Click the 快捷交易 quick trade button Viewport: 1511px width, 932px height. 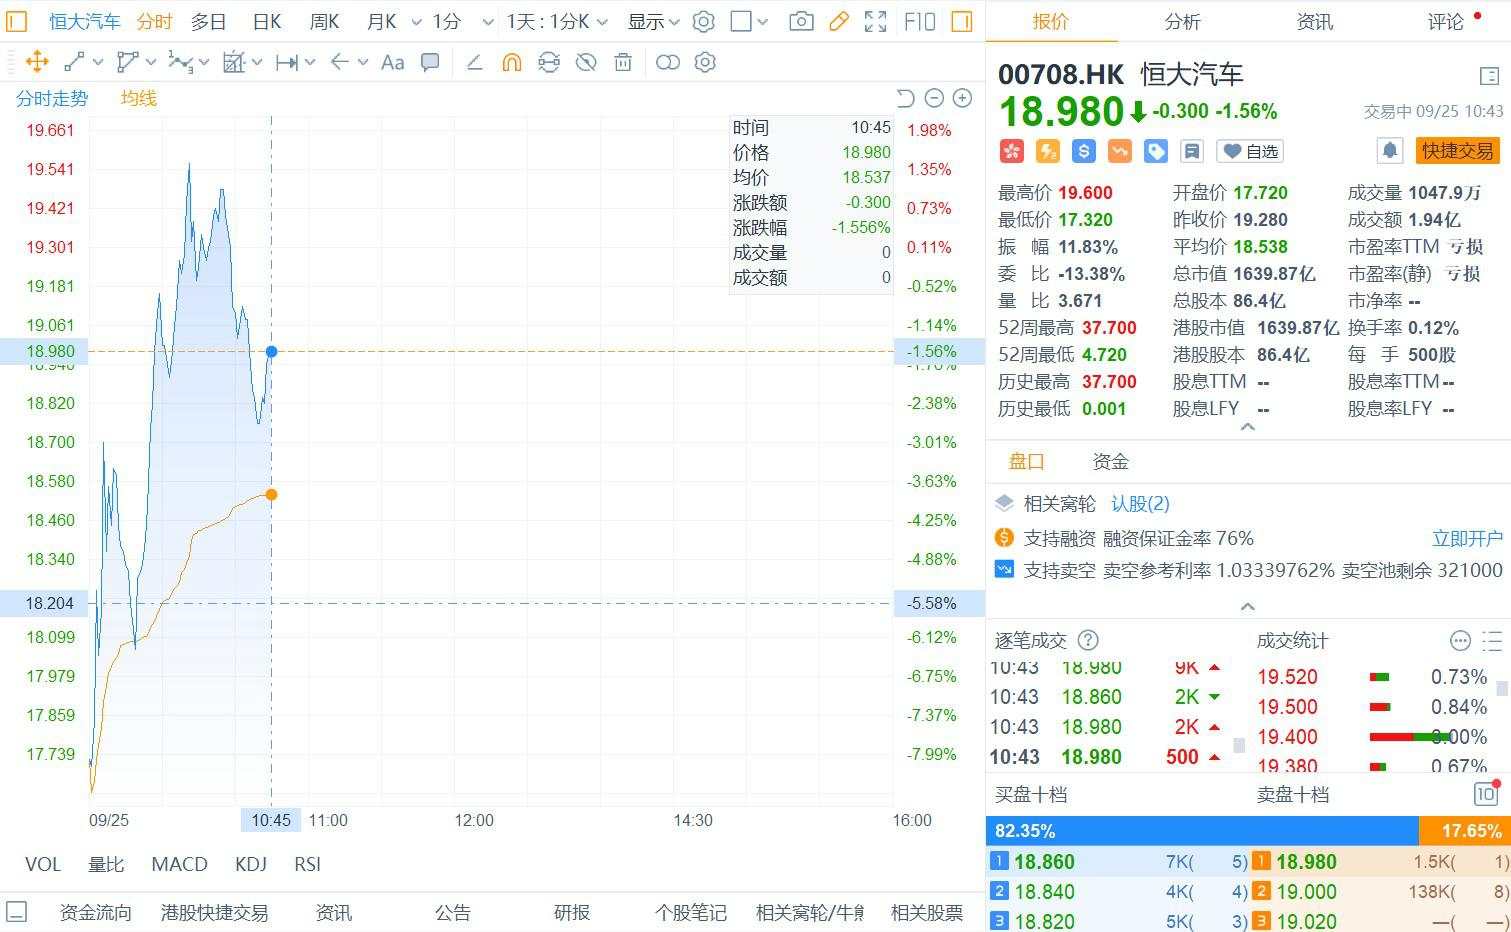(1457, 151)
